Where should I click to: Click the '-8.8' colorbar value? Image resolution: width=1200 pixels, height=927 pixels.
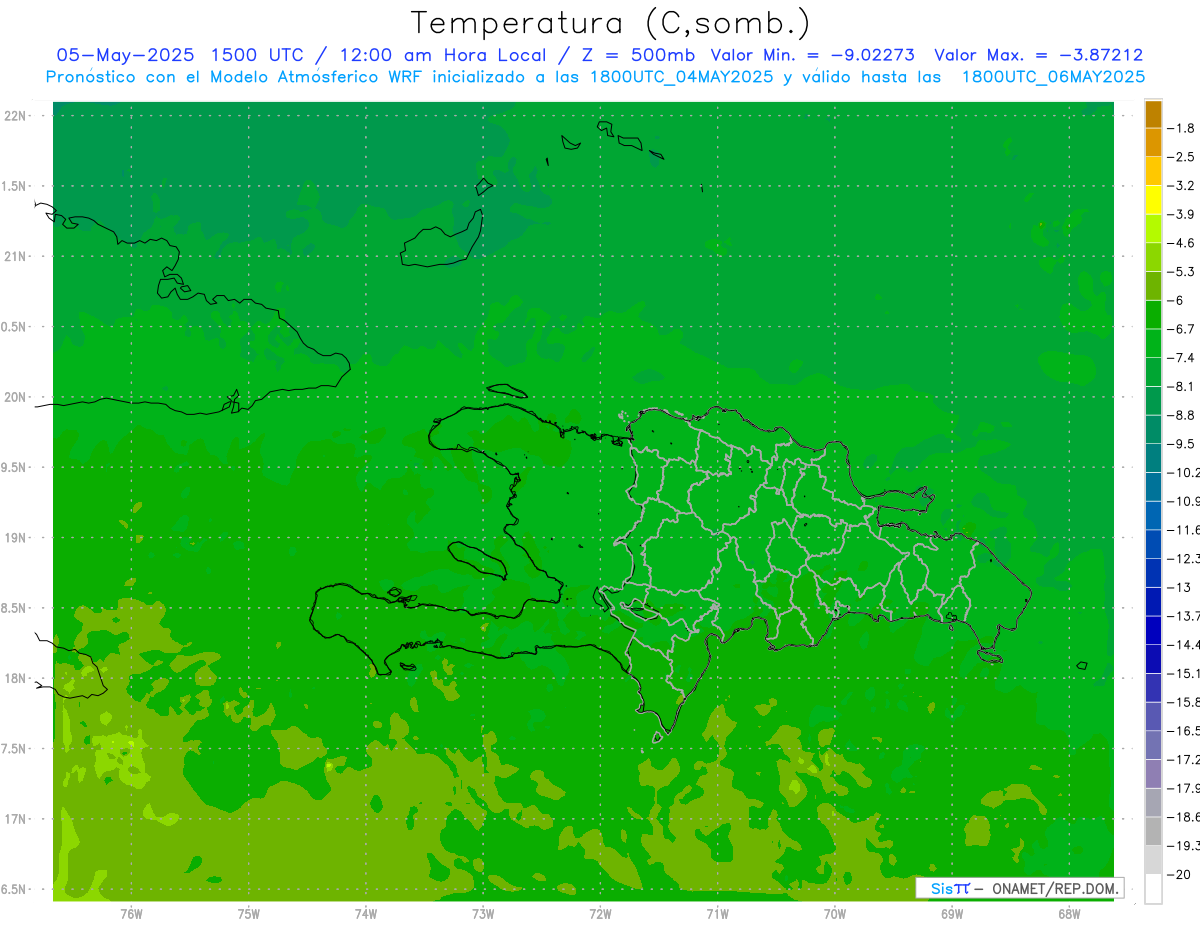(x=1181, y=415)
